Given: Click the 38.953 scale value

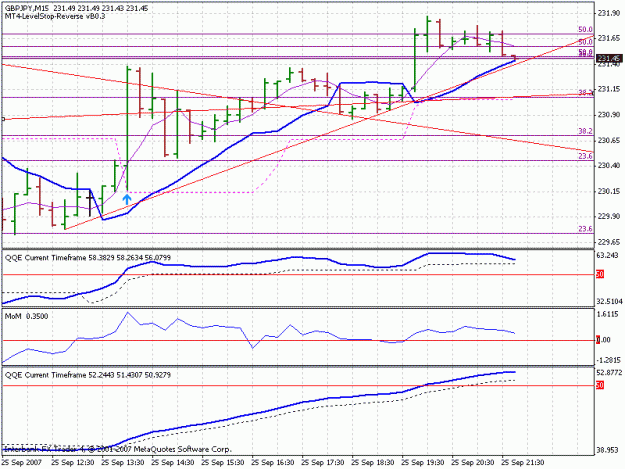Looking at the screenshot, I should coord(608,450).
